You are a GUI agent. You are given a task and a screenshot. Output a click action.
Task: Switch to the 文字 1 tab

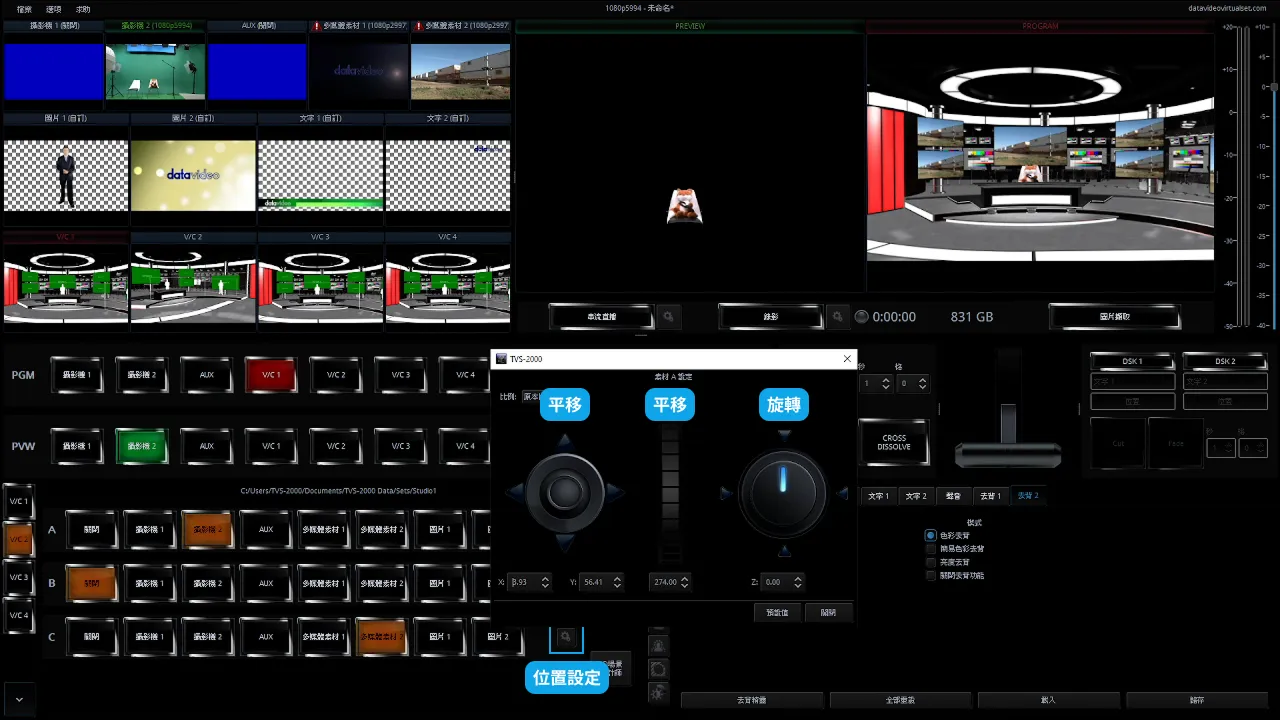[878, 496]
